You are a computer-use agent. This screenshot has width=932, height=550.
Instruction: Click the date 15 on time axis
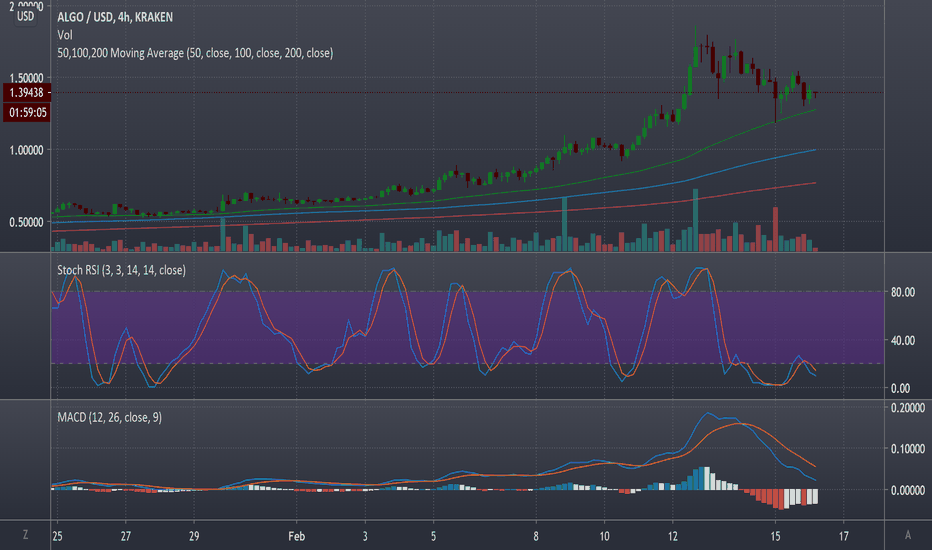[775, 536]
